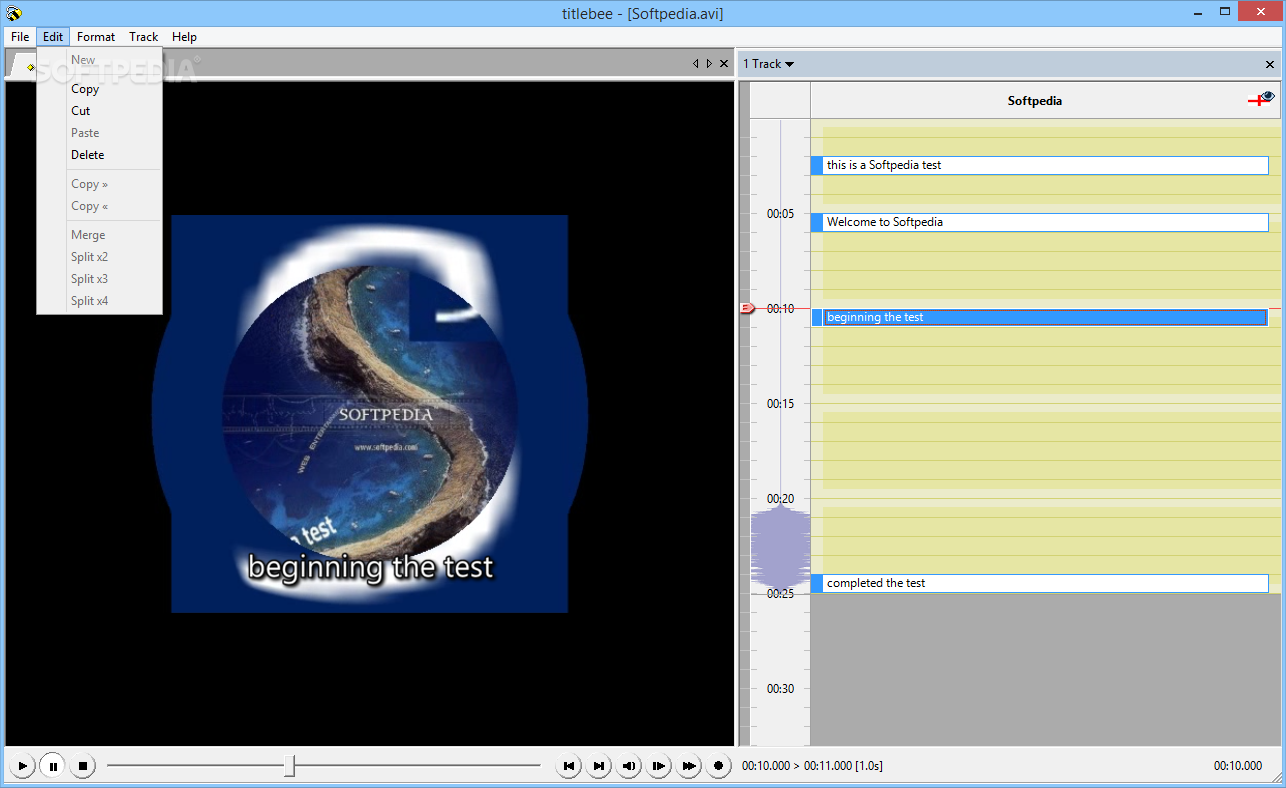Start video playback with the play button

click(x=22, y=766)
